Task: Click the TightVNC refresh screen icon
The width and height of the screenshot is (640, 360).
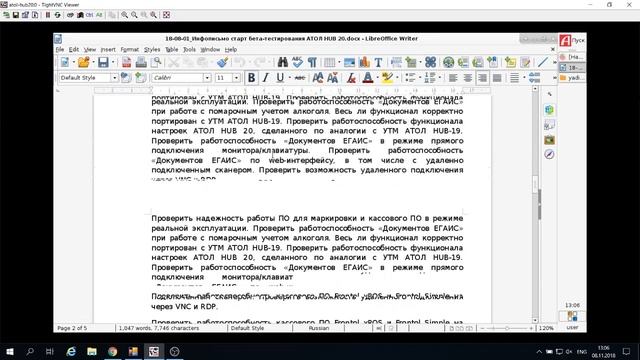Action: 58,15
